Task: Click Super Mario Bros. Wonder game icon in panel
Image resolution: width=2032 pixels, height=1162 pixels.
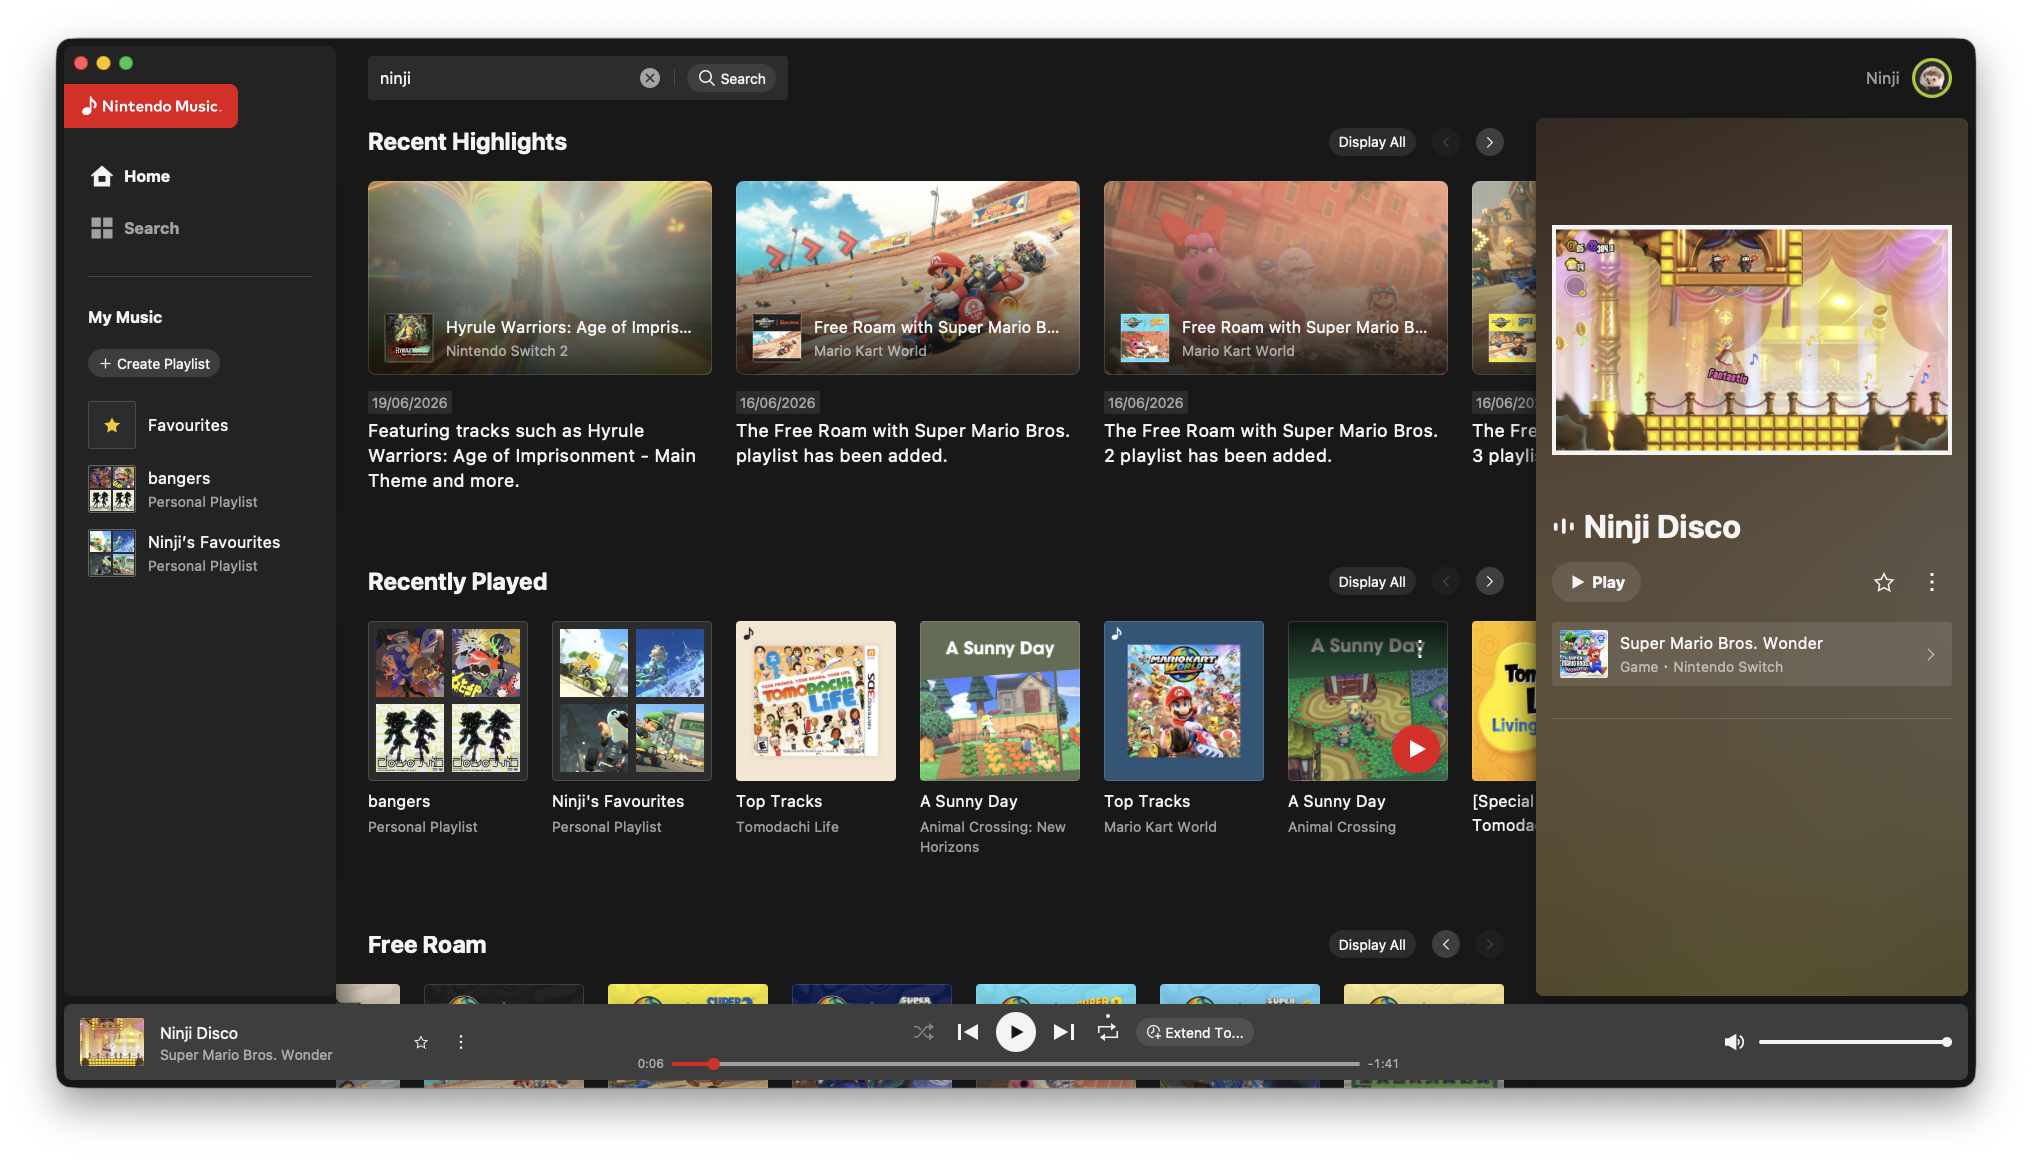Action: [1584, 654]
